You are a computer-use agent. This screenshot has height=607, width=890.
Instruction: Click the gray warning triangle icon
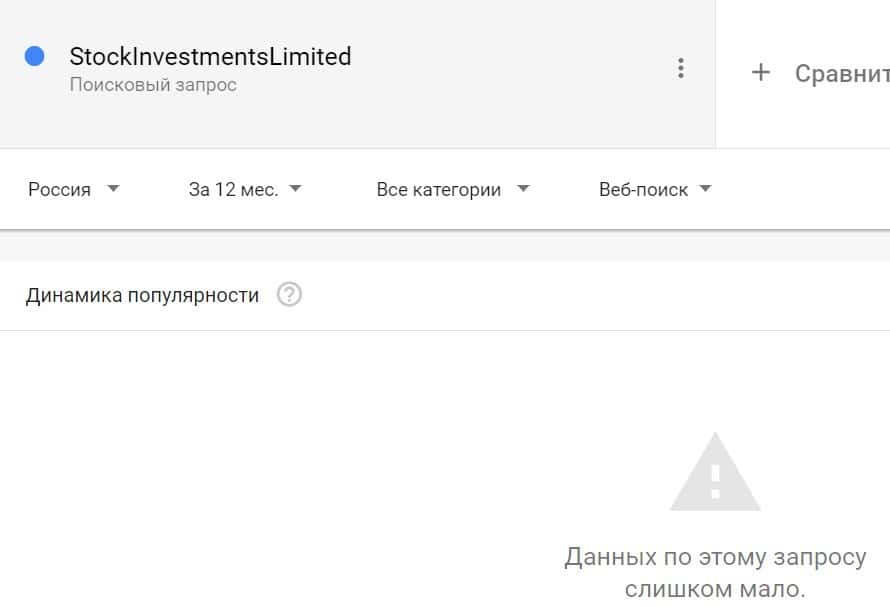click(715, 474)
